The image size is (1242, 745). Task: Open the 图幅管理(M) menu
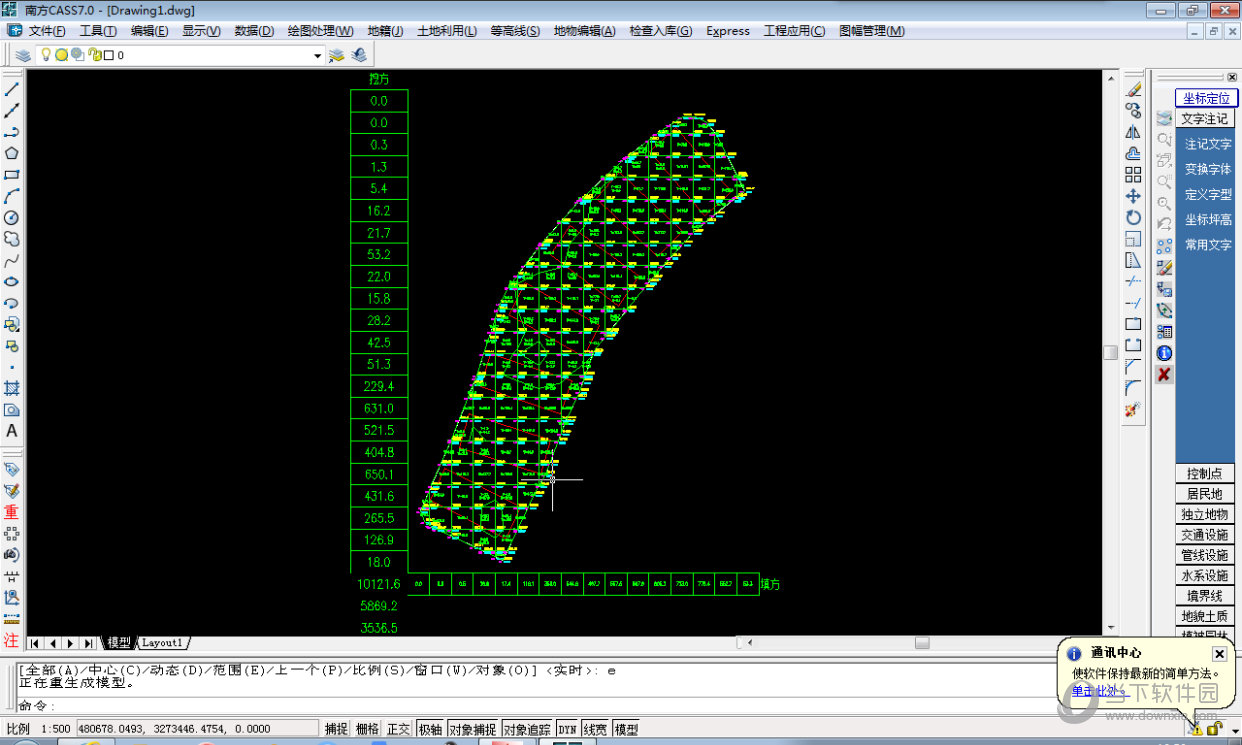[x=872, y=31]
